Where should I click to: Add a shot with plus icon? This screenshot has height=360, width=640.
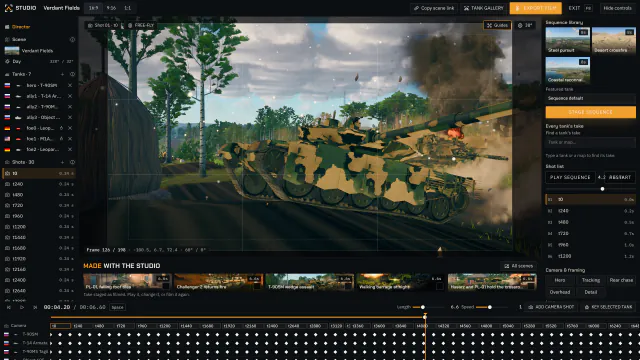(x=62, y=162)
